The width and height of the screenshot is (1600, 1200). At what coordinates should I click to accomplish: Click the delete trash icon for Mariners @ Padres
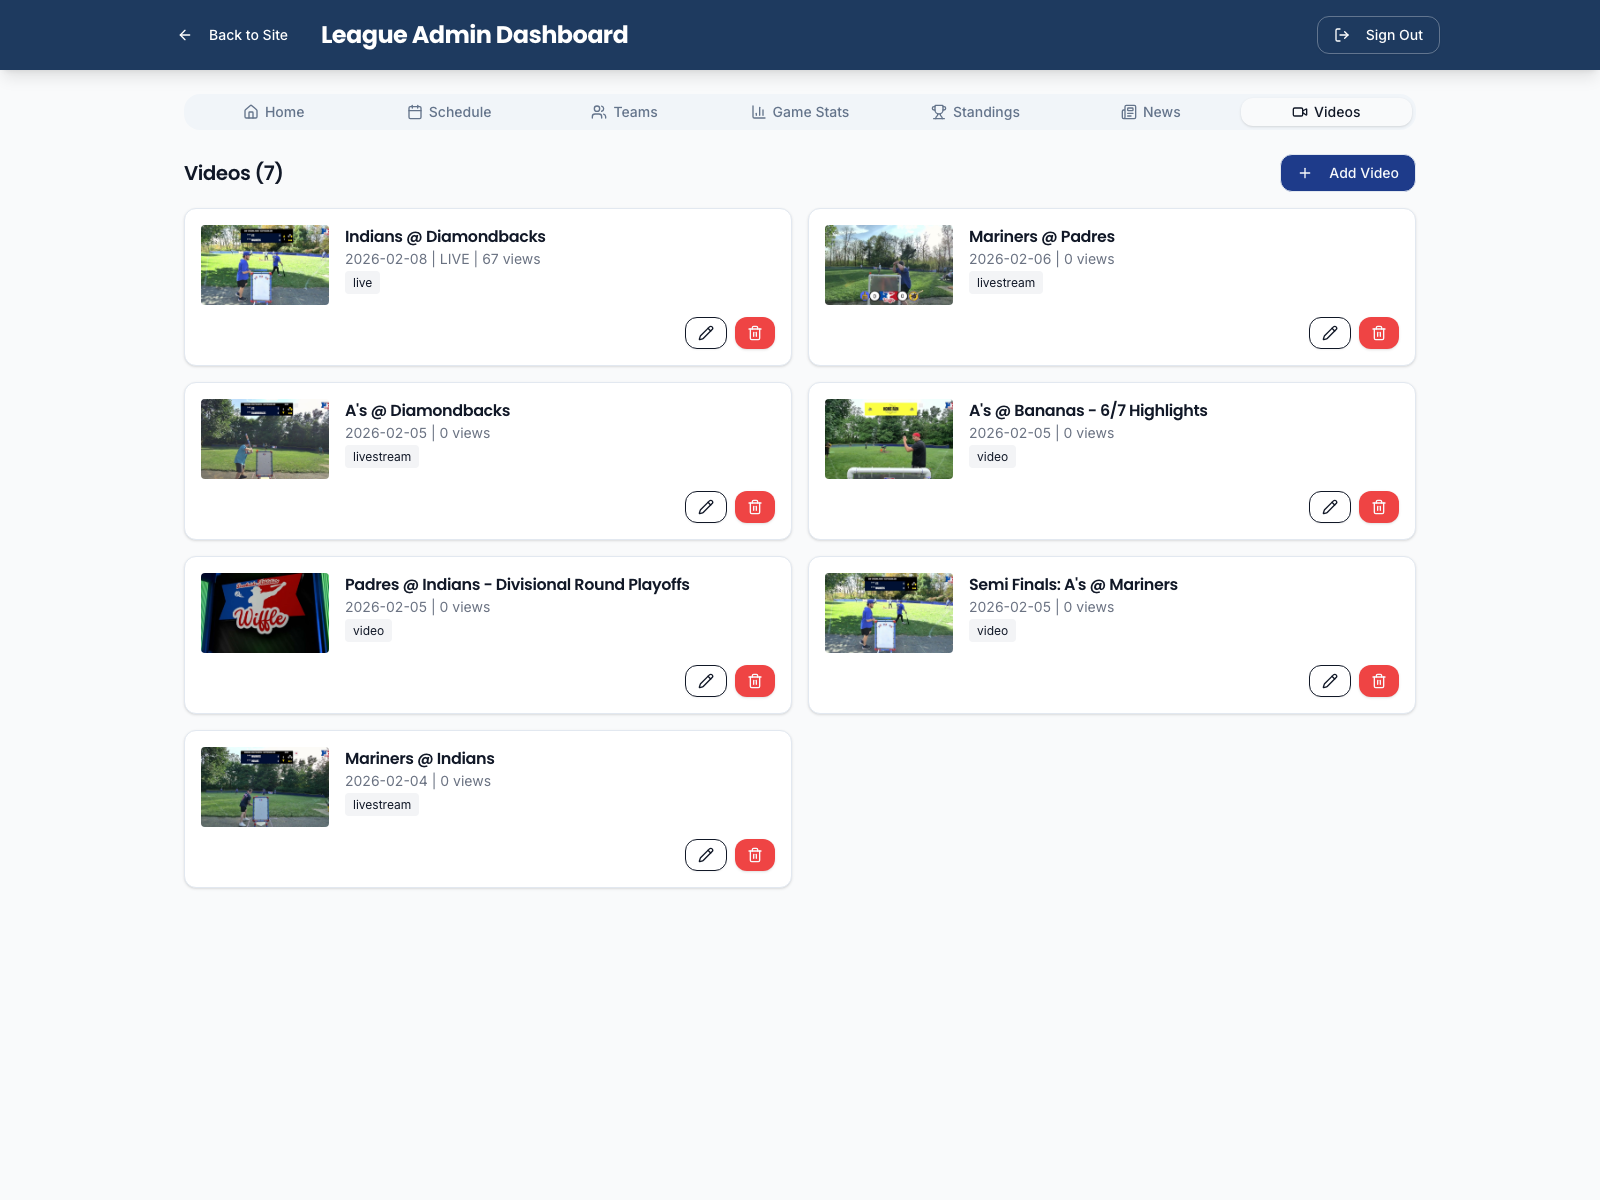pyautogui.click(x=1379, y=333)
